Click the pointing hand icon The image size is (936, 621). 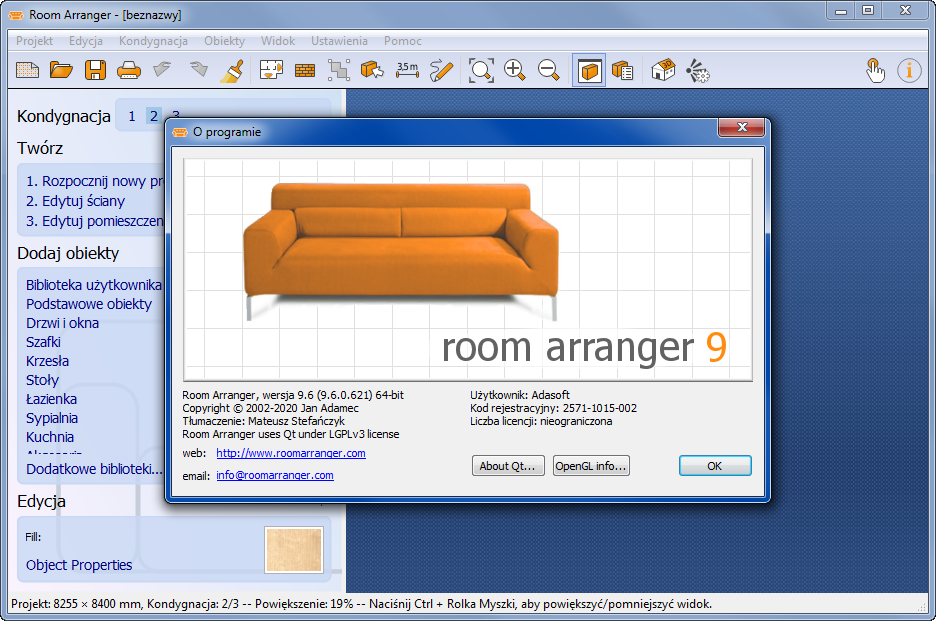[875, 70]
